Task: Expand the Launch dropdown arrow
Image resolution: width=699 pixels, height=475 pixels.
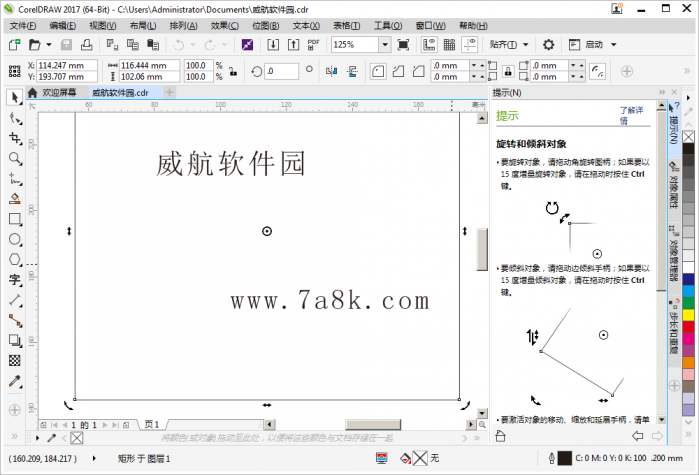Action: coord(613,45)
